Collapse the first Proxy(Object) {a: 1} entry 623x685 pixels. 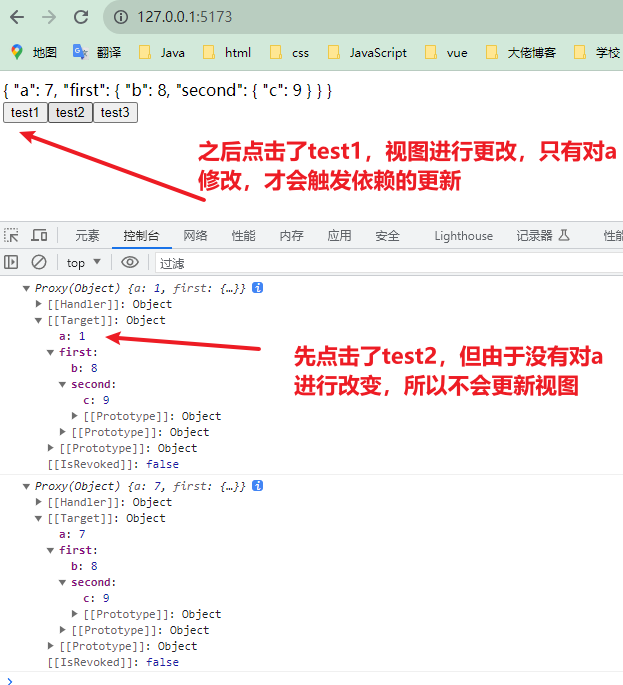(x=26, y=288)
